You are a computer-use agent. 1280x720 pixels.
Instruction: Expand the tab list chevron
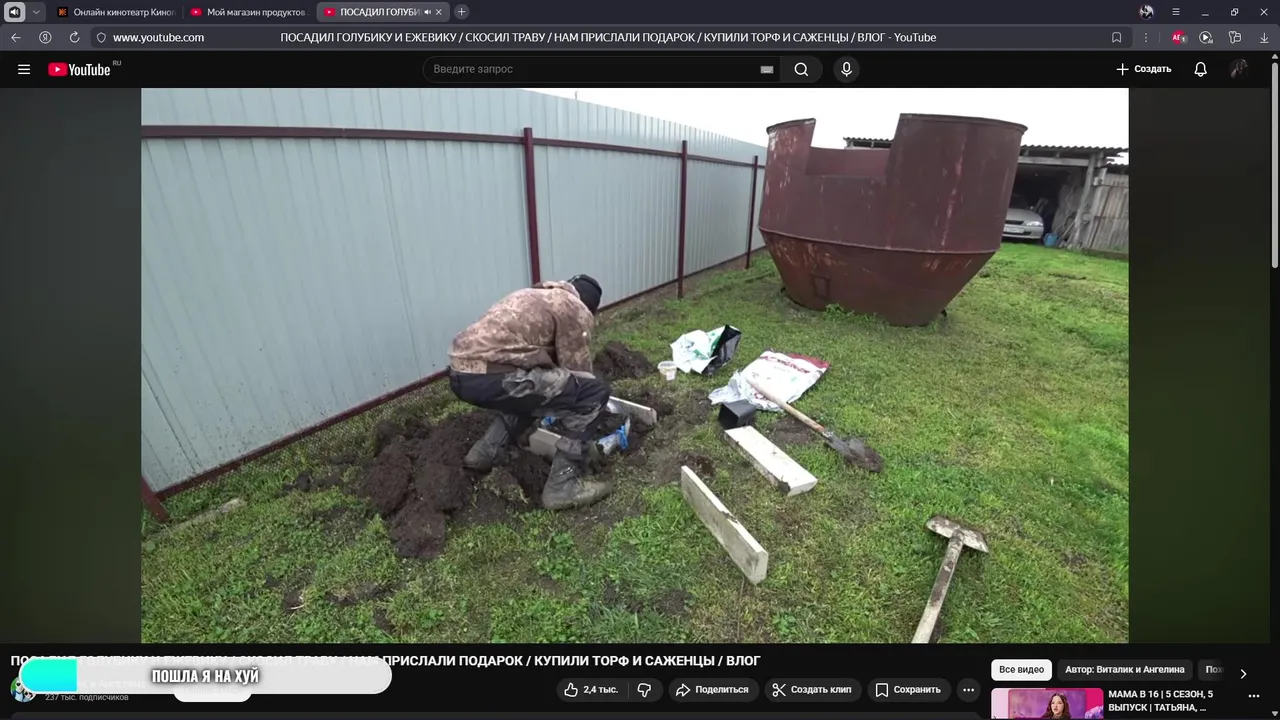[36, 12]
